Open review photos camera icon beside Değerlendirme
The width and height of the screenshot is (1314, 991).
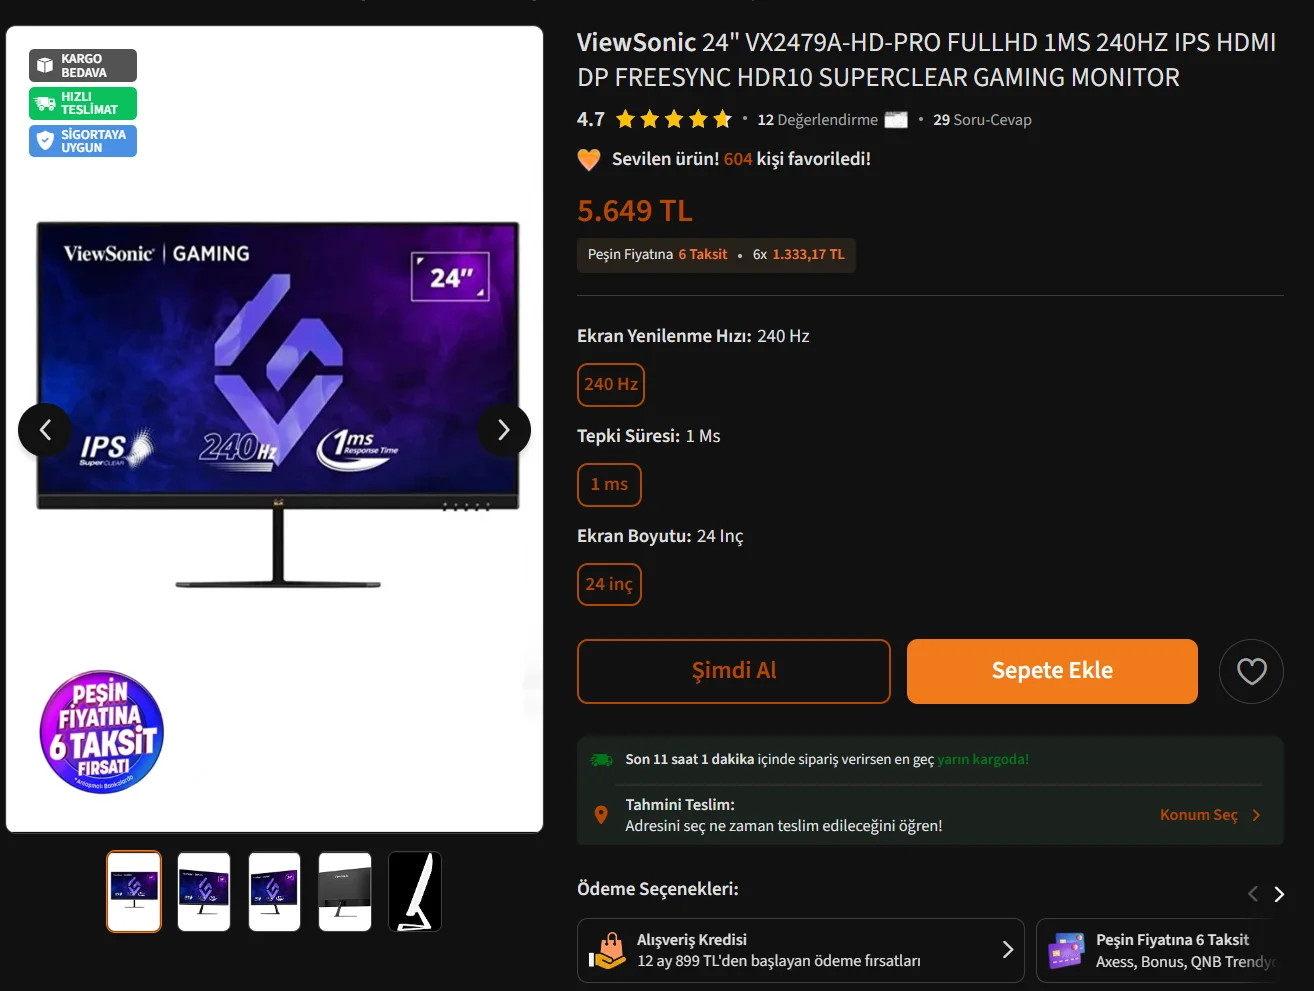click(896, 120)
